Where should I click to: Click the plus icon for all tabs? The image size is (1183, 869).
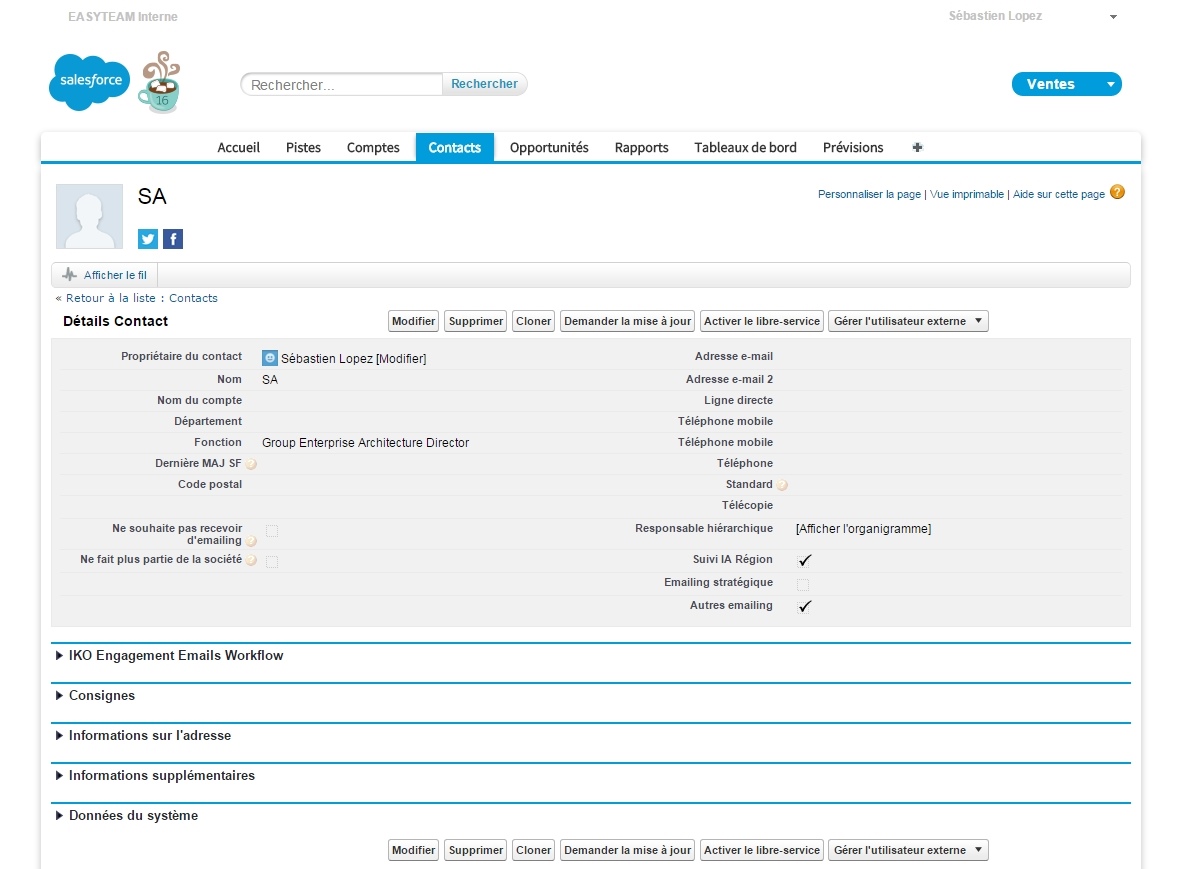click(x=917, y=147)
